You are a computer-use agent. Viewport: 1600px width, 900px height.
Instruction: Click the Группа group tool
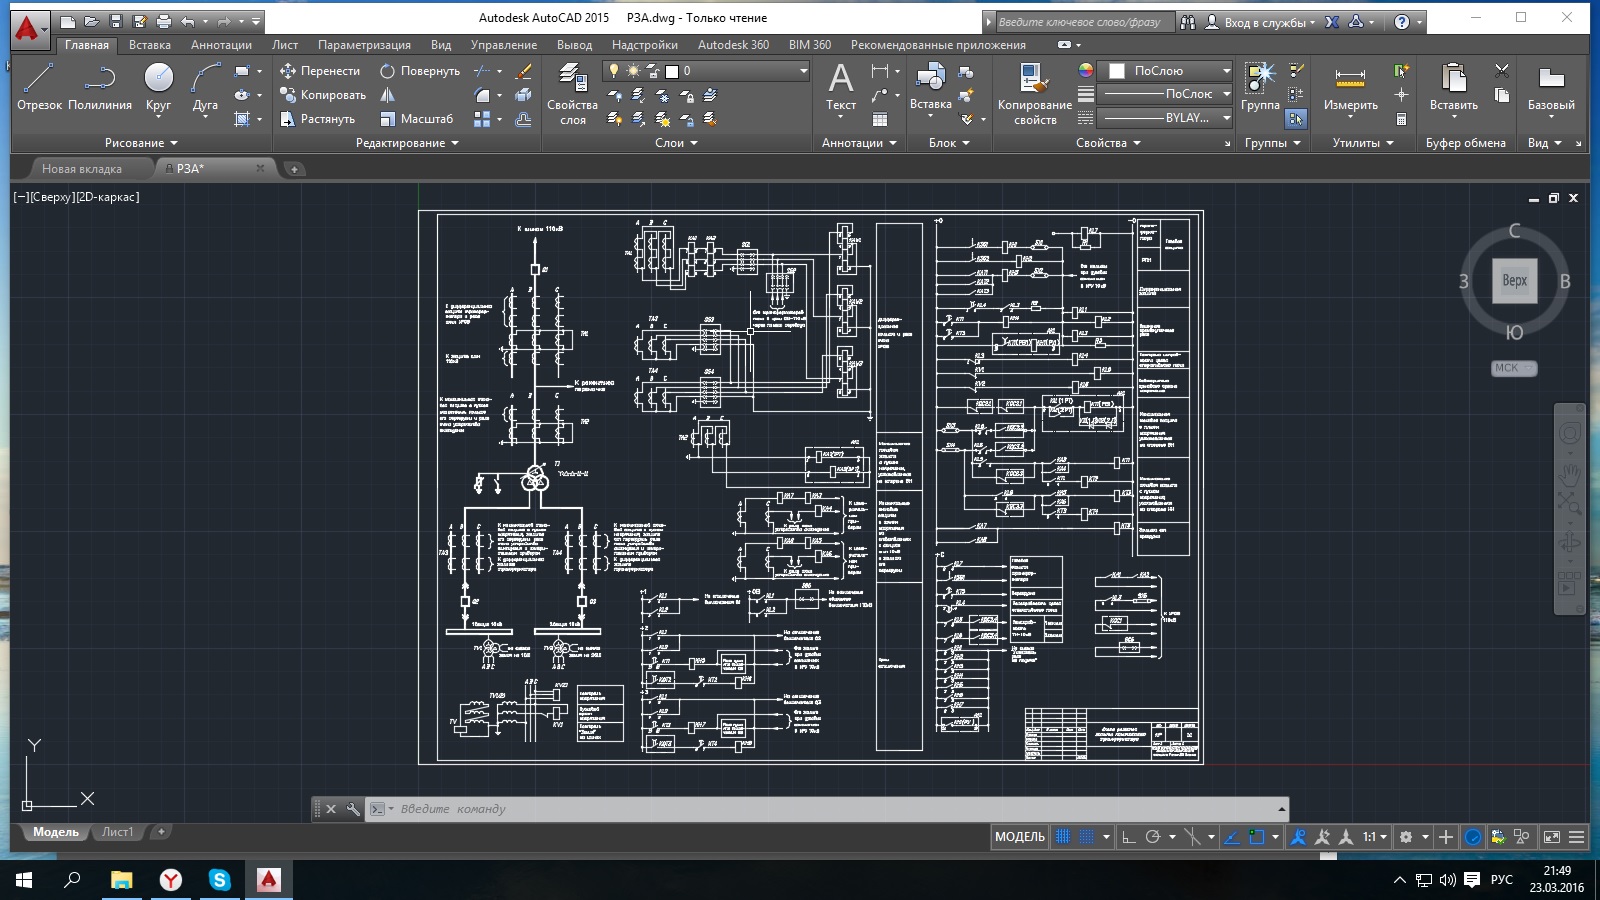(1260, 86)
